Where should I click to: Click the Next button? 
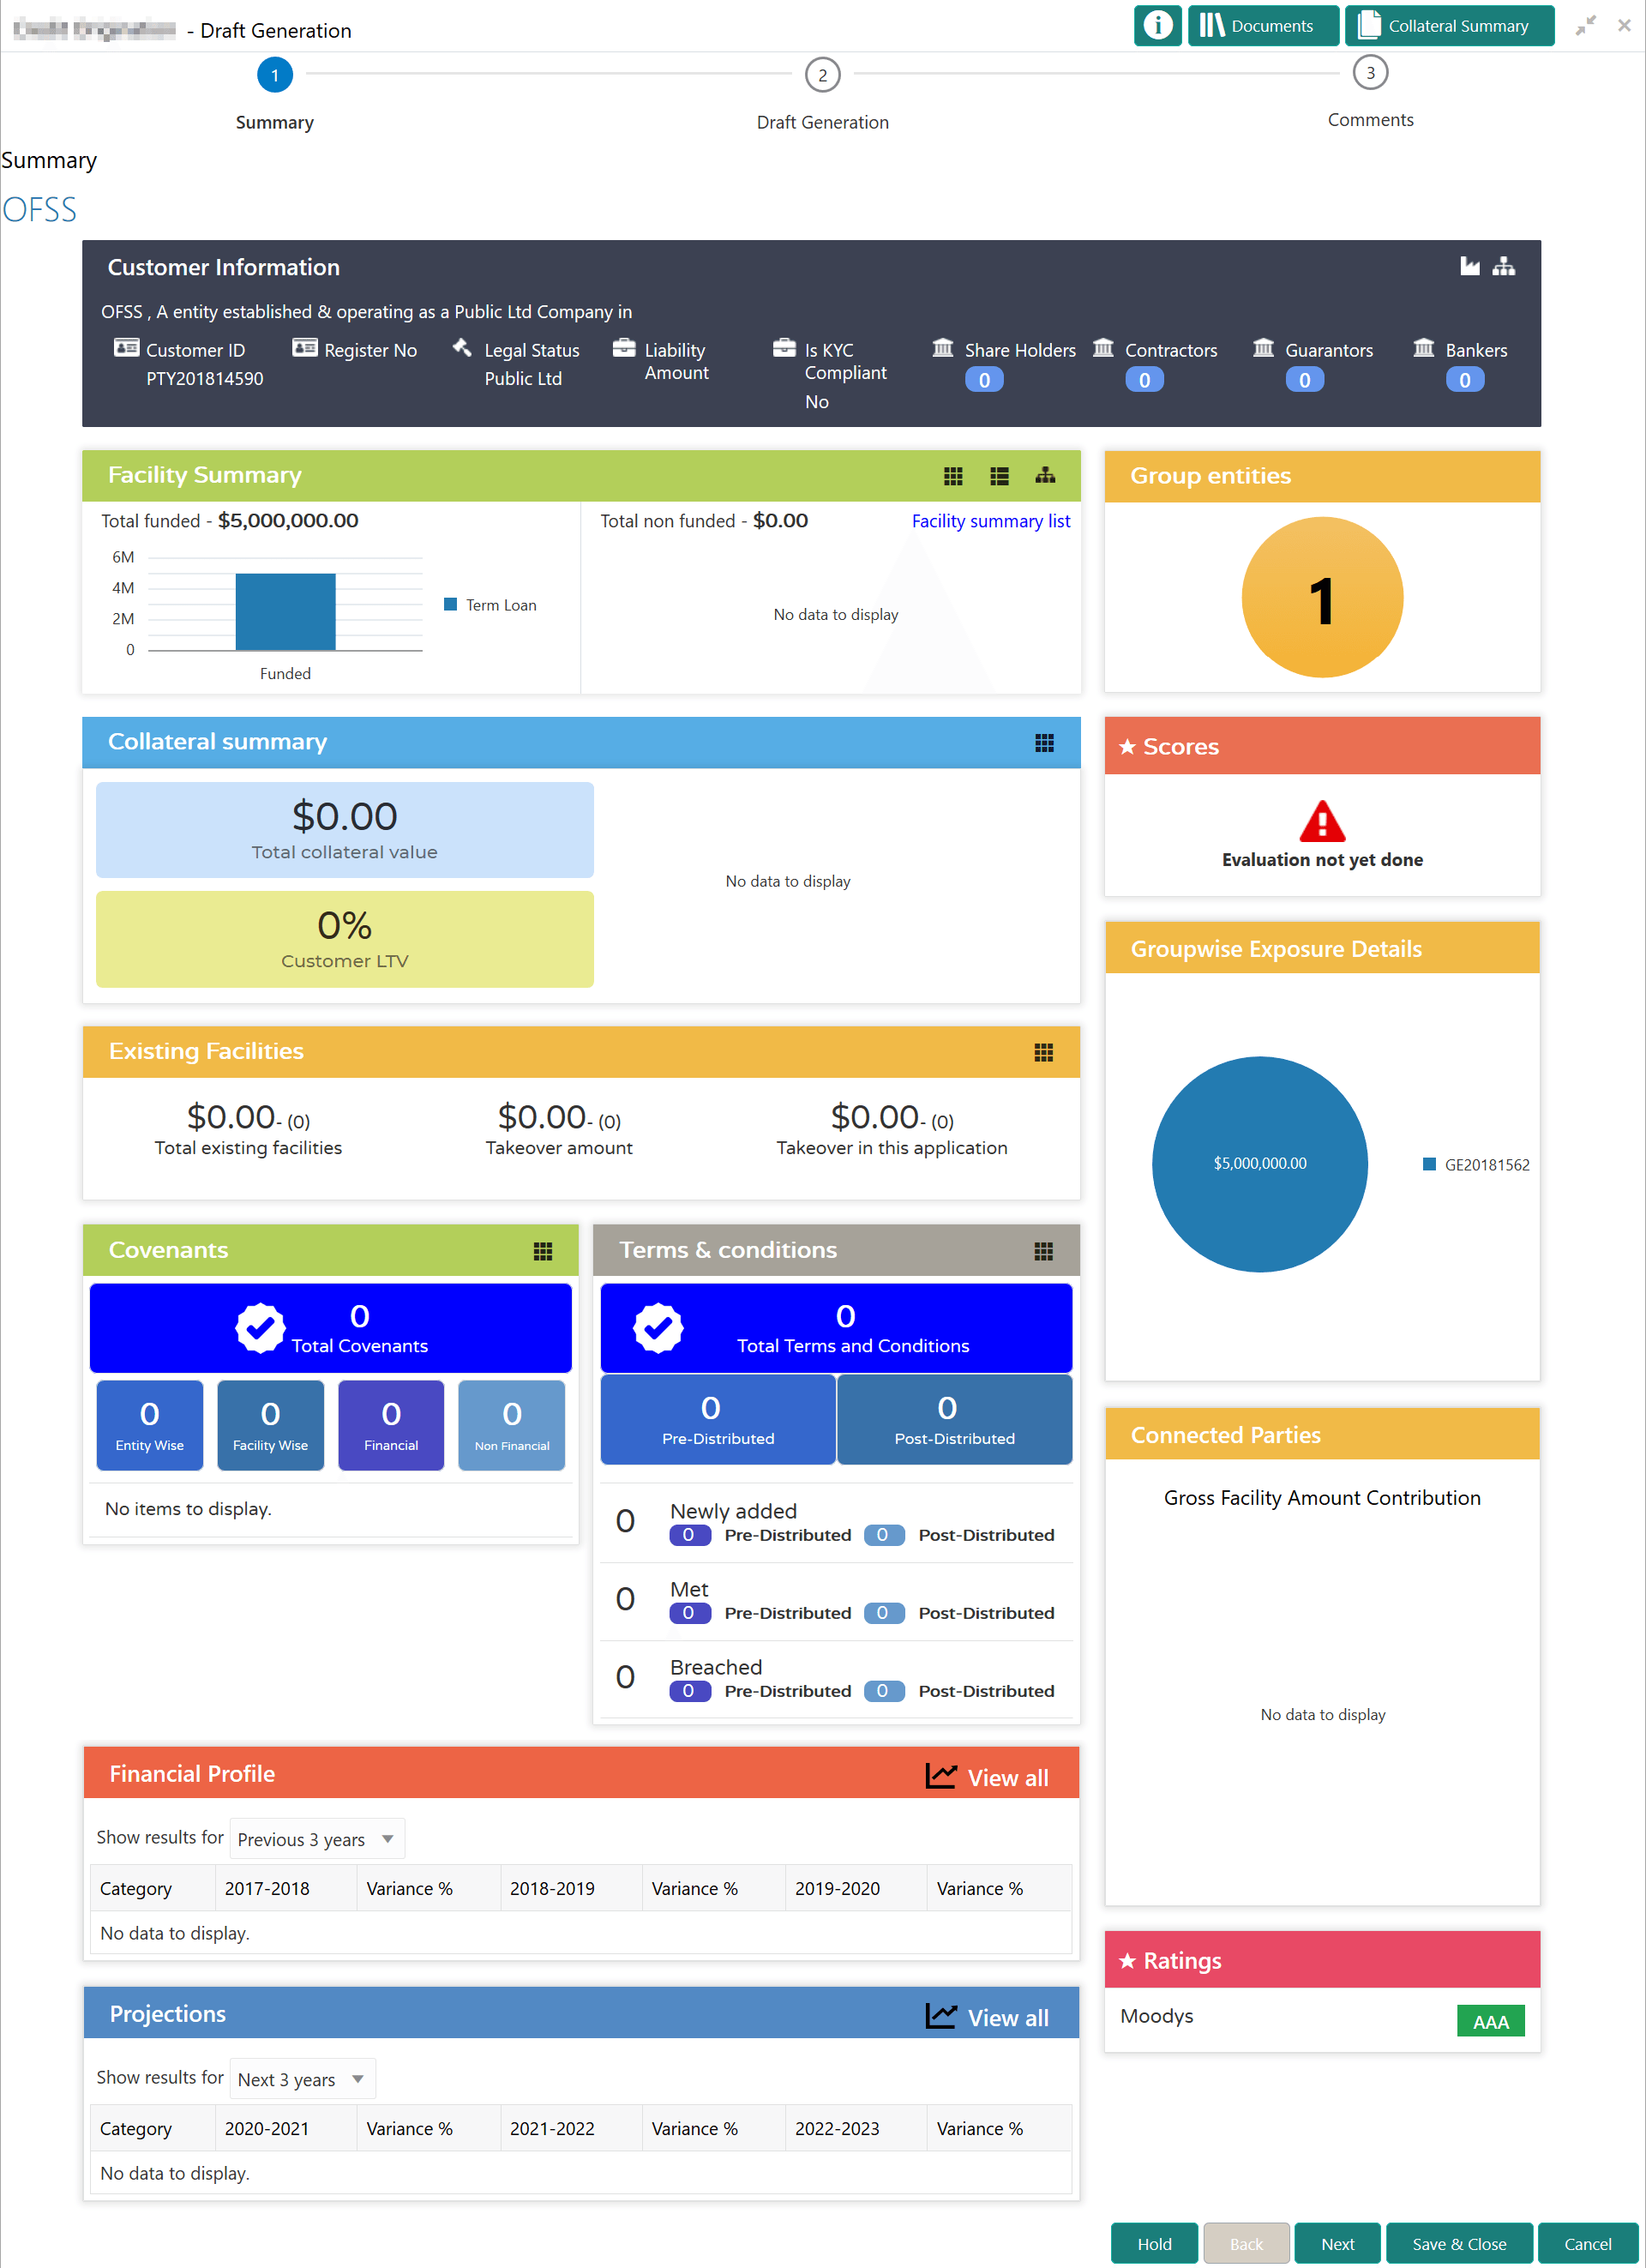pyautogui.click(x=1337, y=2243)
